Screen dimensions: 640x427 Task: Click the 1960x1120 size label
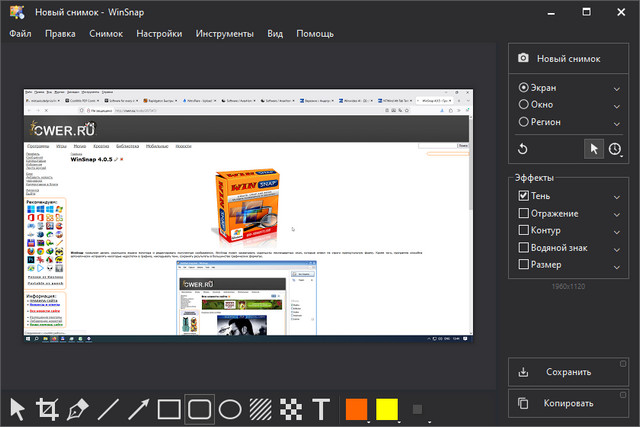pyautogui.click(x=568, y=287)
